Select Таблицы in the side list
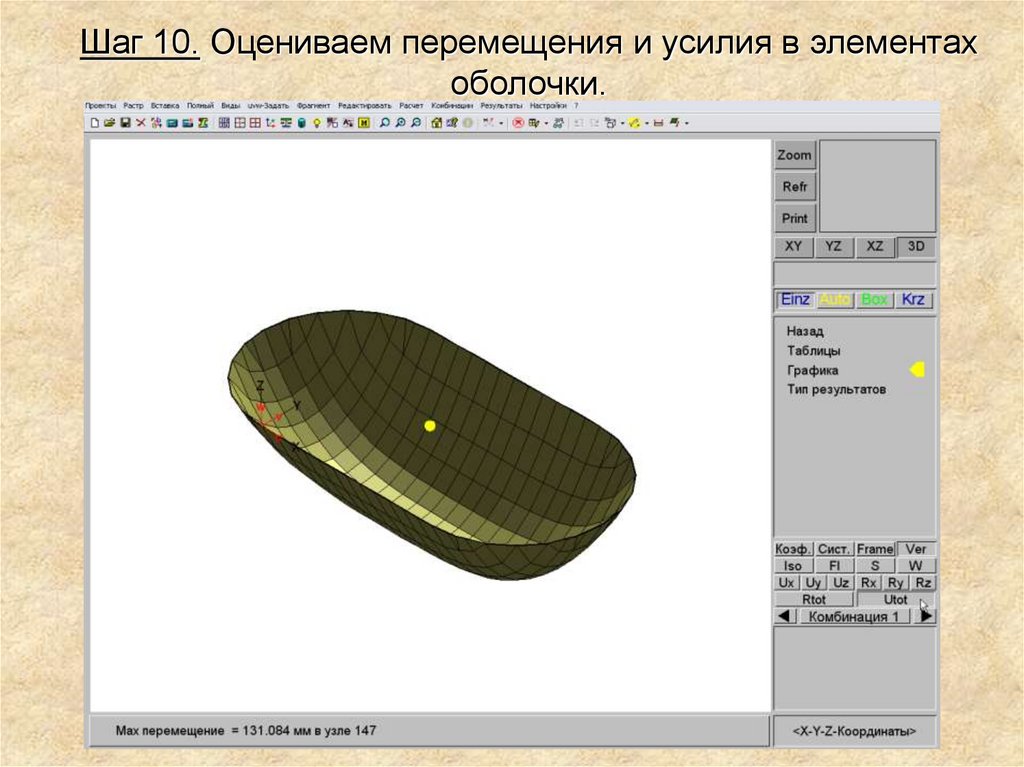1024x767 pixels. [x=813, y=351]
